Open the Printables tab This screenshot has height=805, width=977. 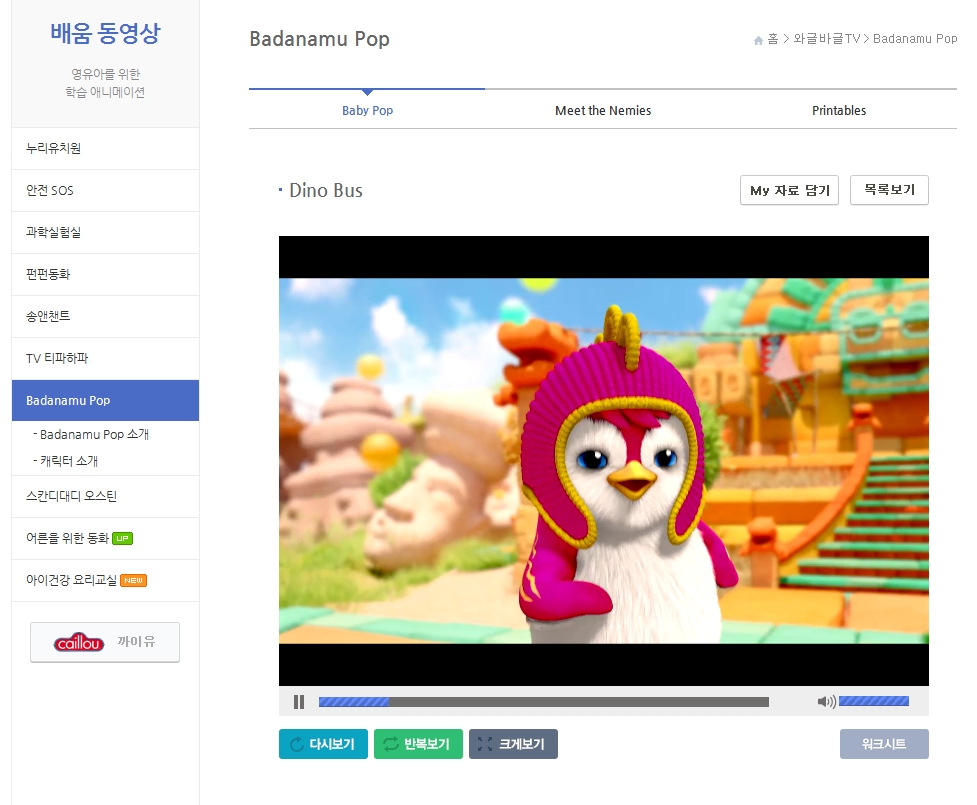point(839,110)
